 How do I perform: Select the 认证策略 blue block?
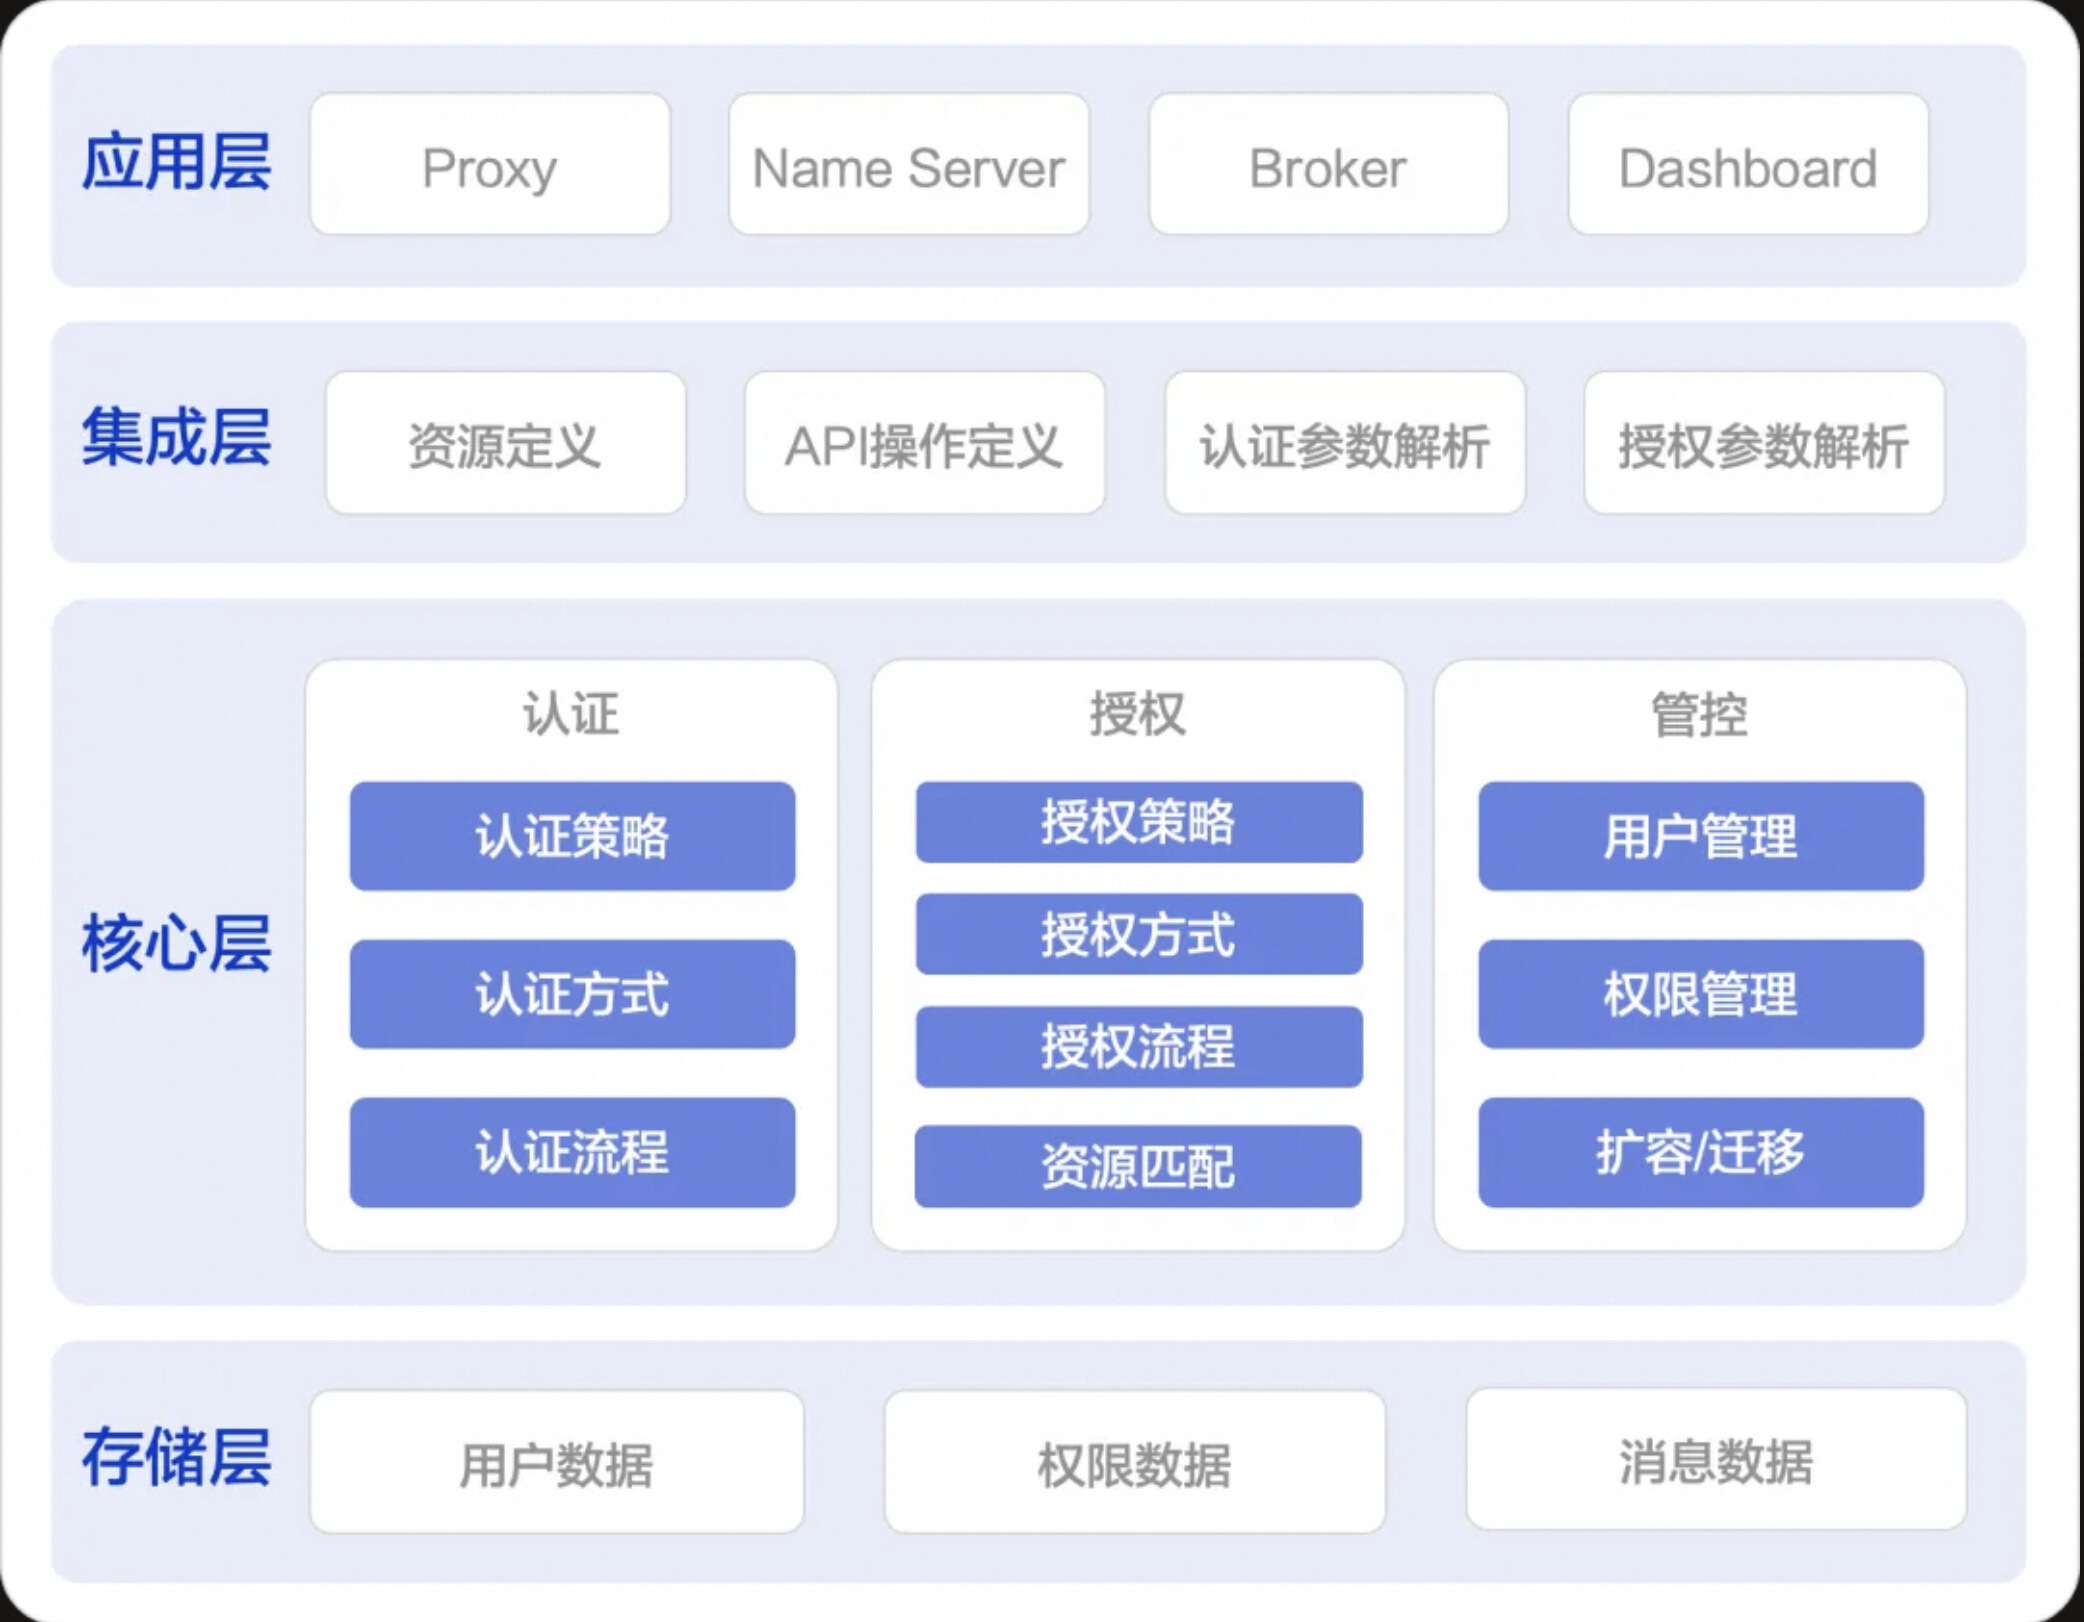[x=572, y=836]
